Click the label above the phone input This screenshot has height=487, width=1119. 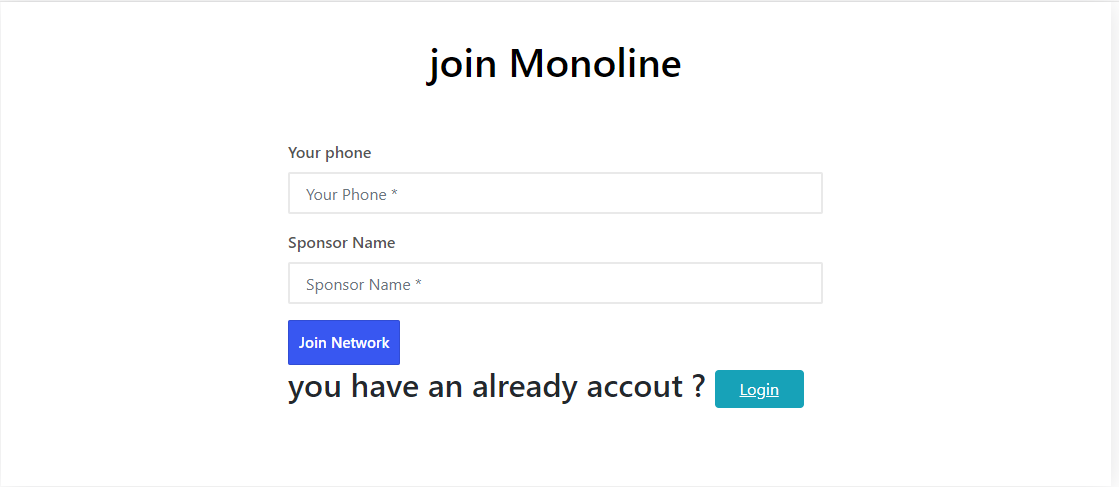329,153
